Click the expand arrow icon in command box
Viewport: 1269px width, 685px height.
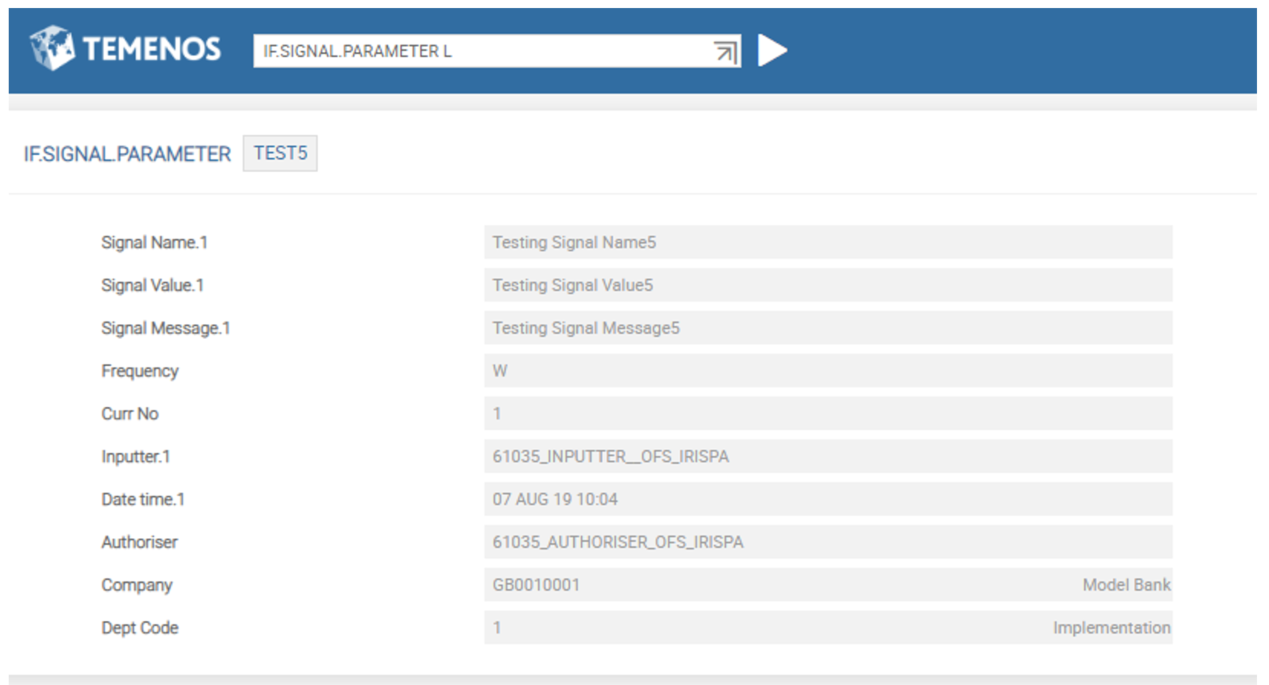point(726,52)
